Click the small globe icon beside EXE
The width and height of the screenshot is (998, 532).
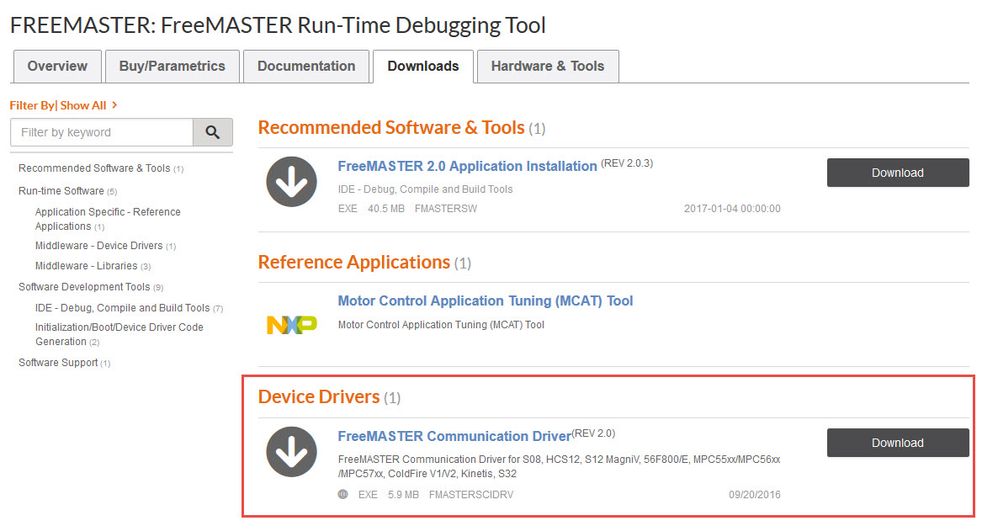click(x=343, y=494)
